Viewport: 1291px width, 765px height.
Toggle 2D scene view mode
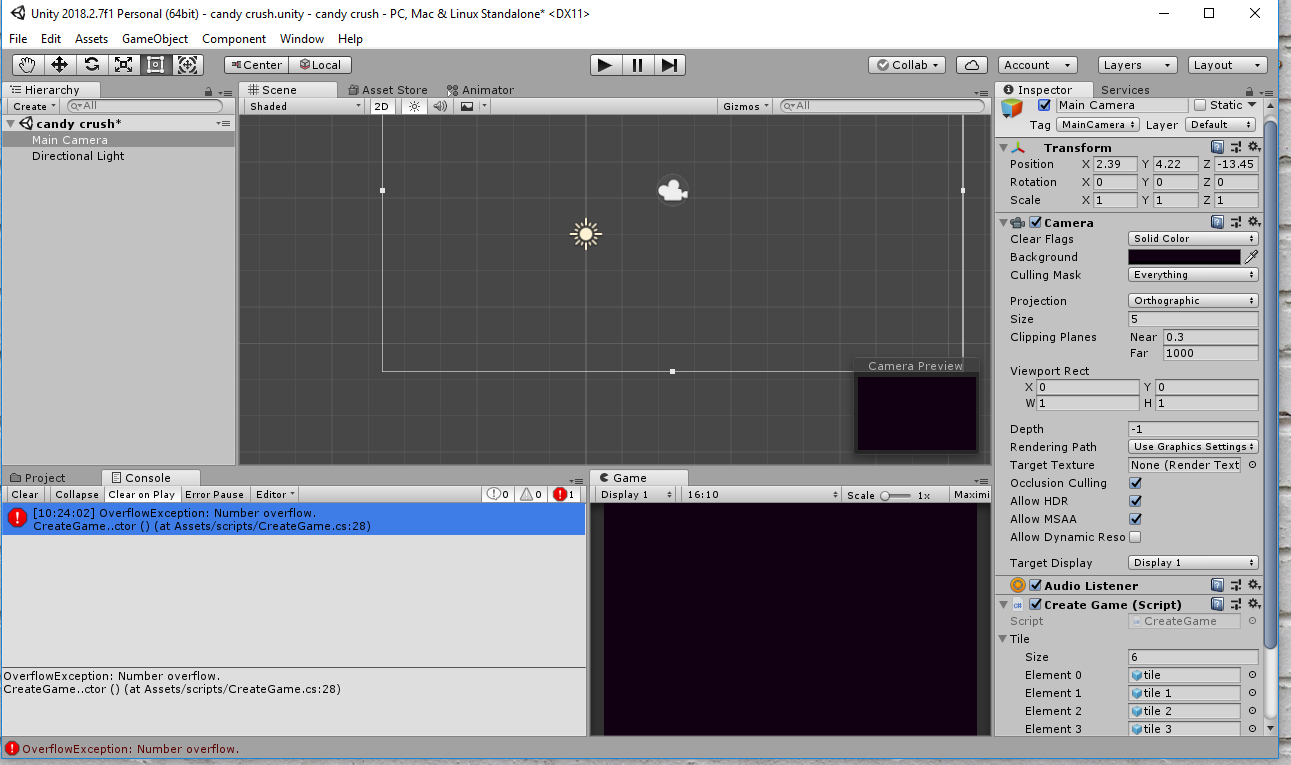[x=382, y=106]
